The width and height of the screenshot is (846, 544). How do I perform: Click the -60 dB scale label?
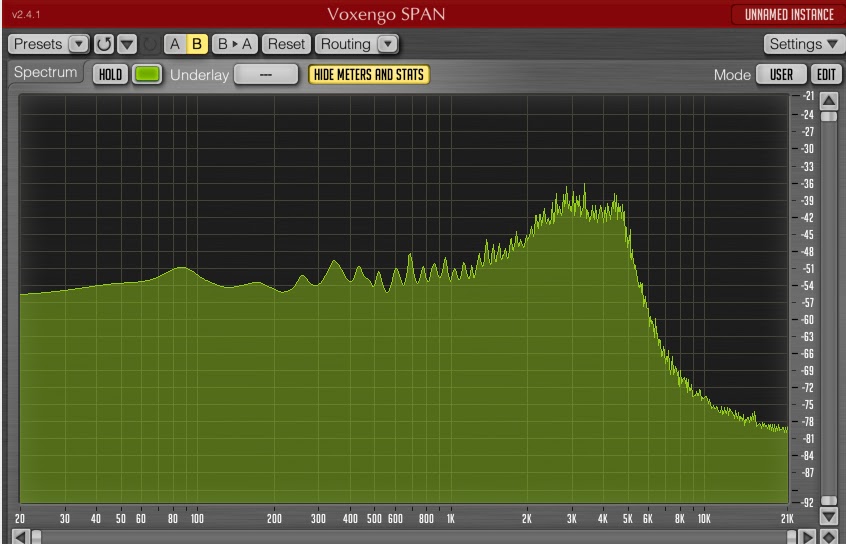pos(808,320)
